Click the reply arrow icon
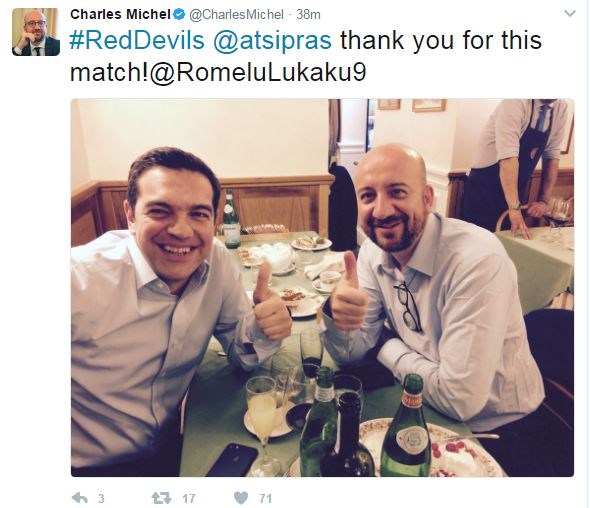590x508 pixels. pyautogui.click(x=79, y=498)
